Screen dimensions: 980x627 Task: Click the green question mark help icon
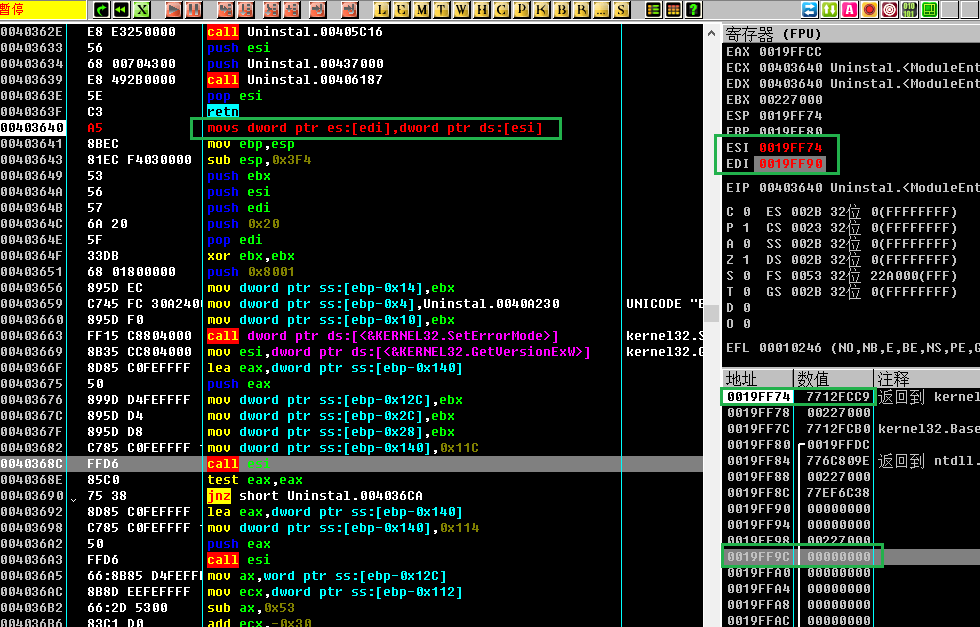click(x=693, y=10)
